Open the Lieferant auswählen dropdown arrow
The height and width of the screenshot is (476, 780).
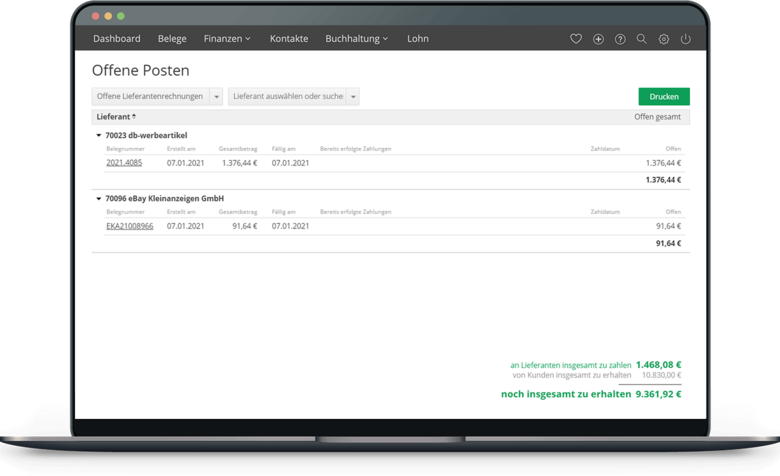click(x=353, y=97)
